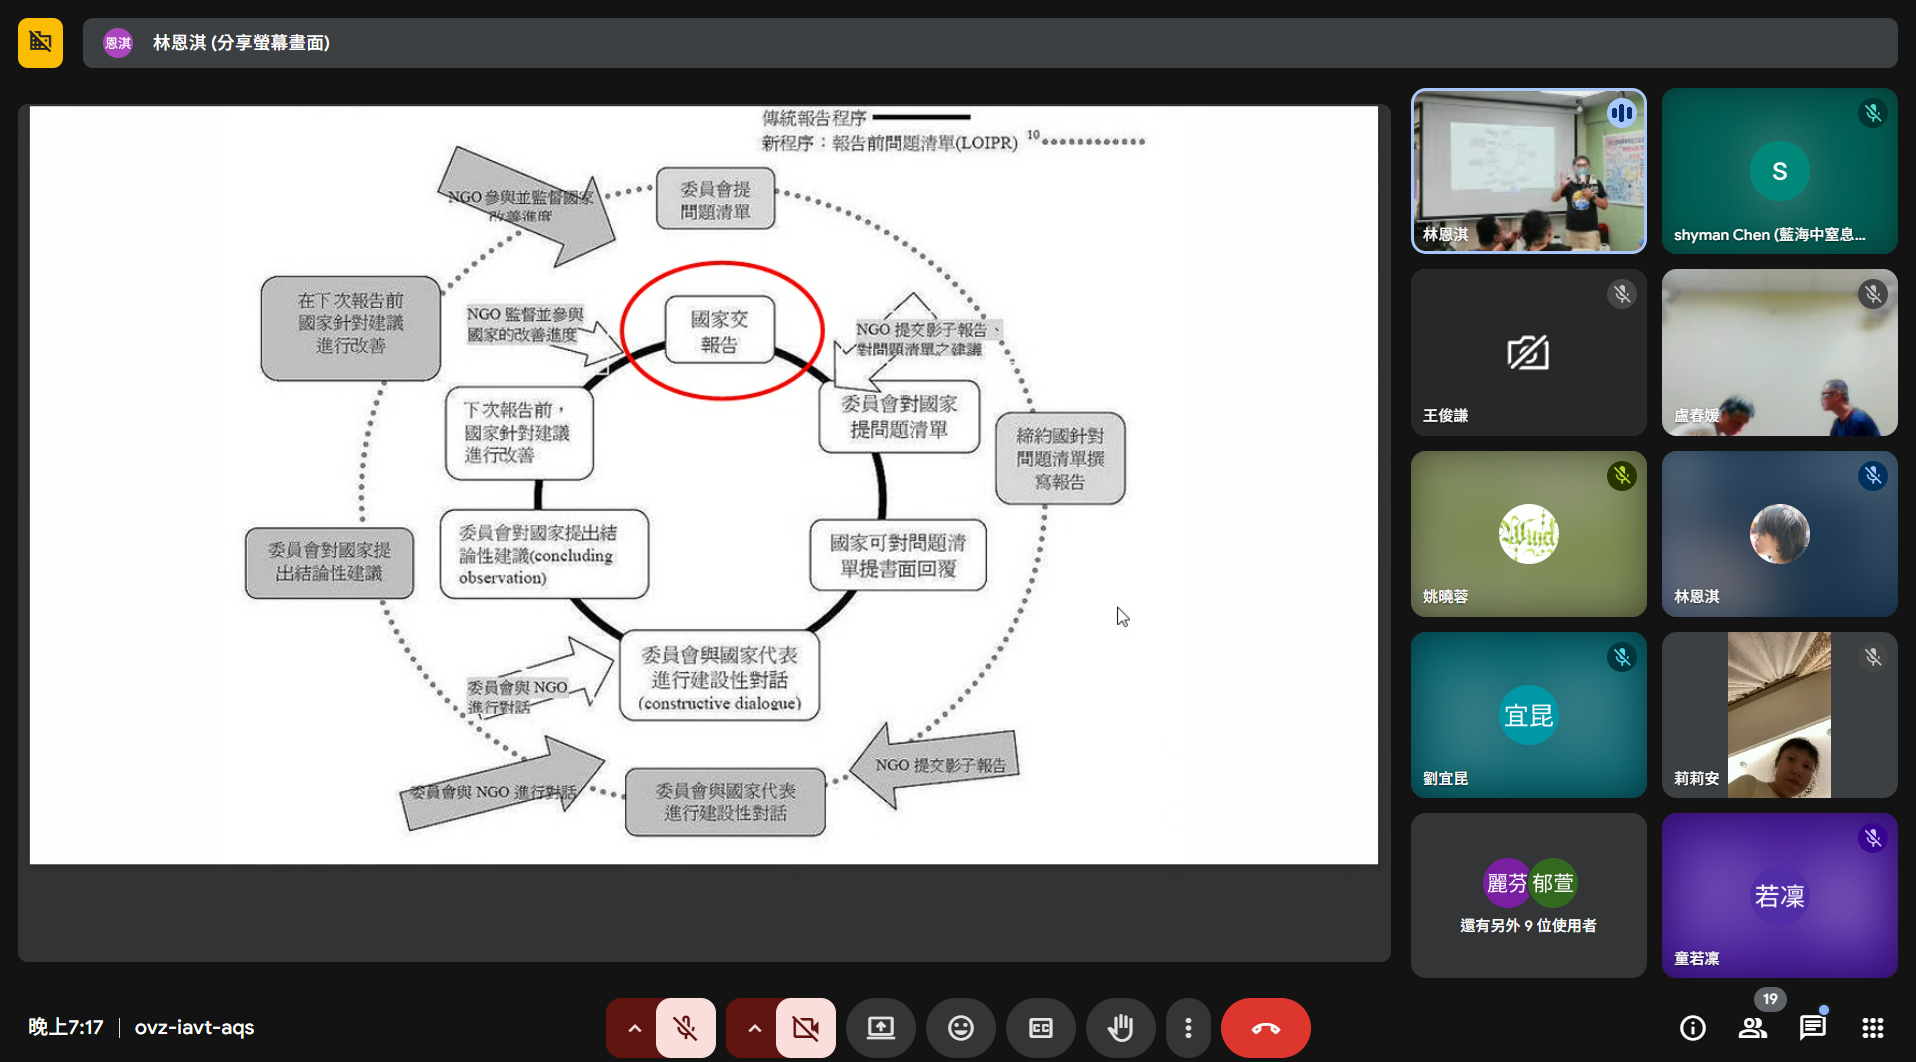1916x1062 pixels.
Task: Expand video settings chevron beside camera
Action: click(754, 1028)
